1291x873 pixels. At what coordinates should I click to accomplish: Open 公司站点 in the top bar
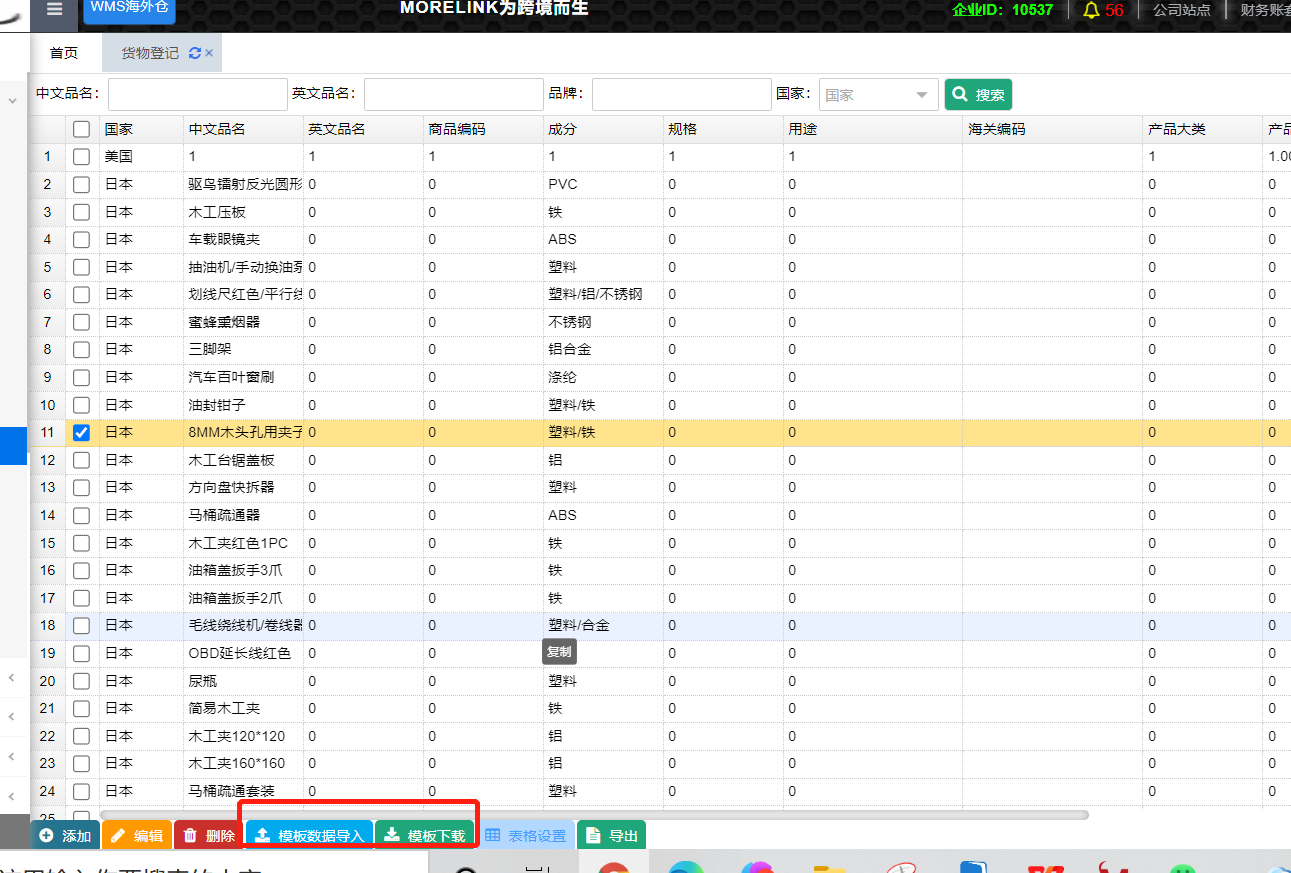1181,10
